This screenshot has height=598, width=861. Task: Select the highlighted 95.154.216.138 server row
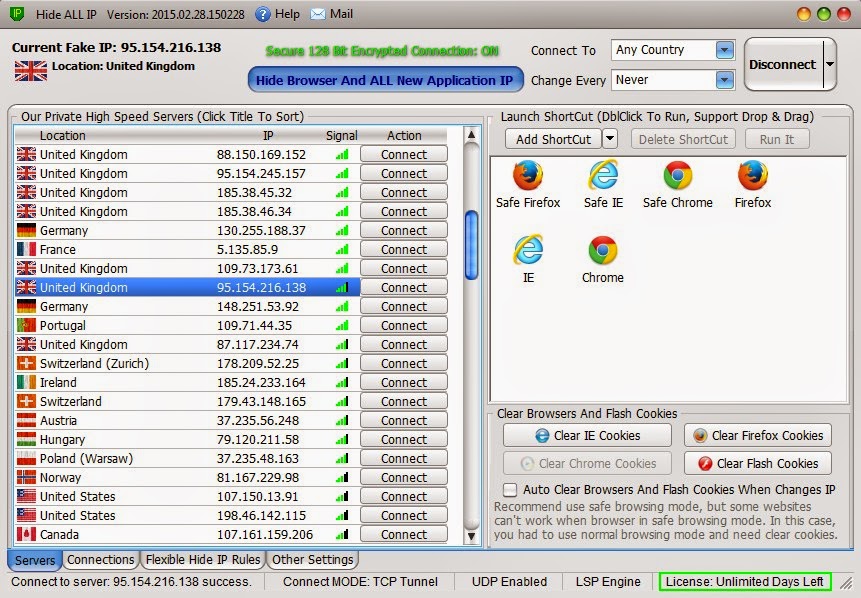[x=187, y=287]
